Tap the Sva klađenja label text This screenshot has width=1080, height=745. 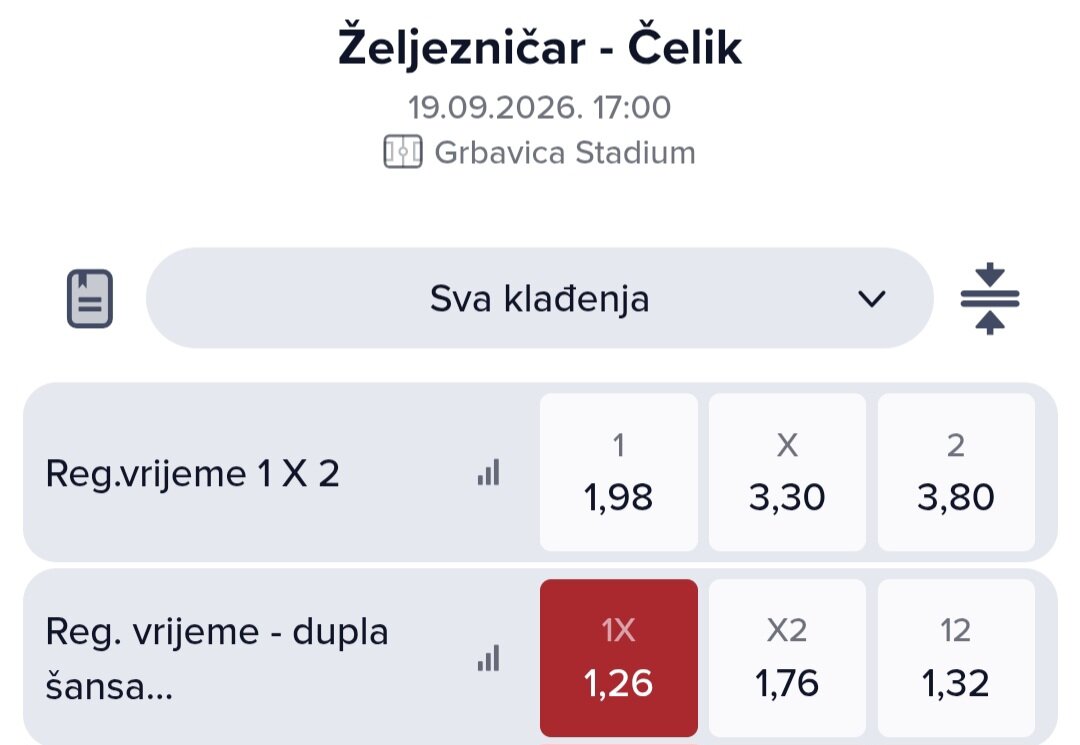(x=539, y=299)
